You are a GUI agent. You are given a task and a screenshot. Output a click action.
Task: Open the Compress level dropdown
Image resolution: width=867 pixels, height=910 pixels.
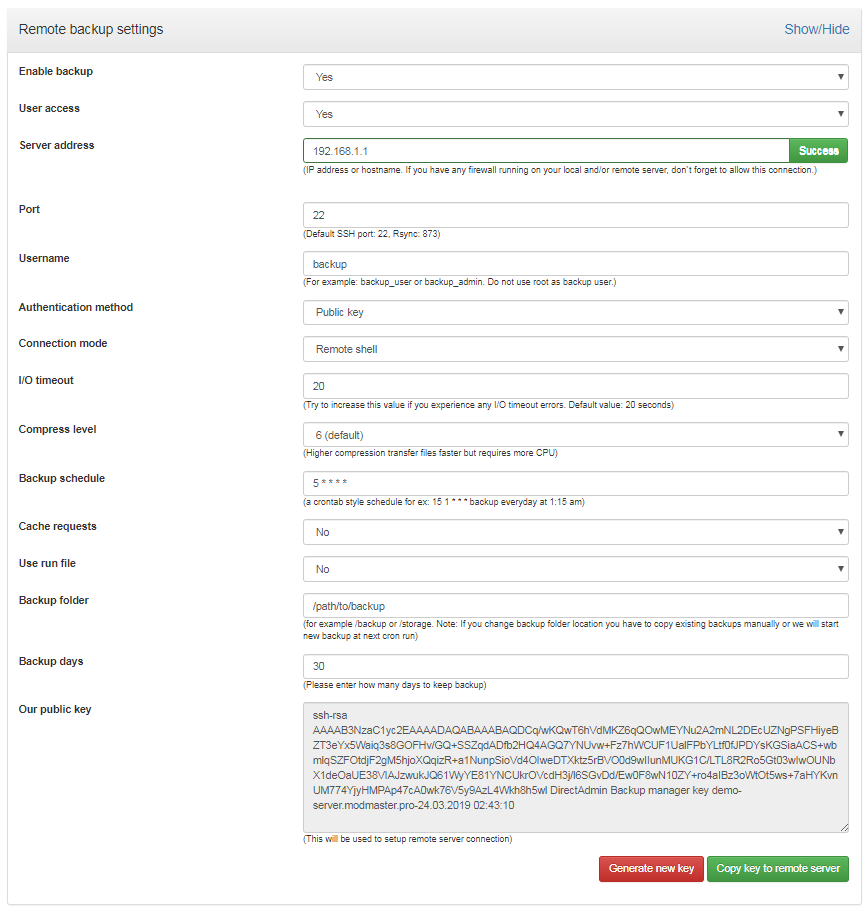point(575,434)
